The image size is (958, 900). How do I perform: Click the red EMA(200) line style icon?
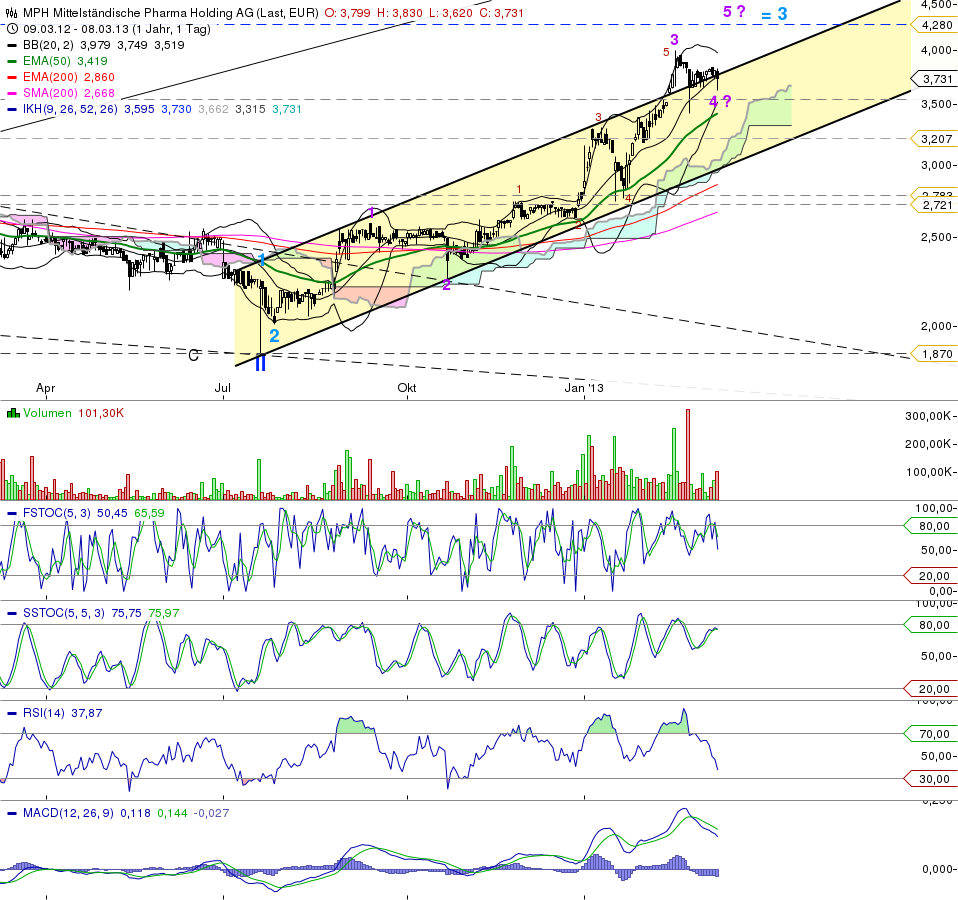point(12,74)
